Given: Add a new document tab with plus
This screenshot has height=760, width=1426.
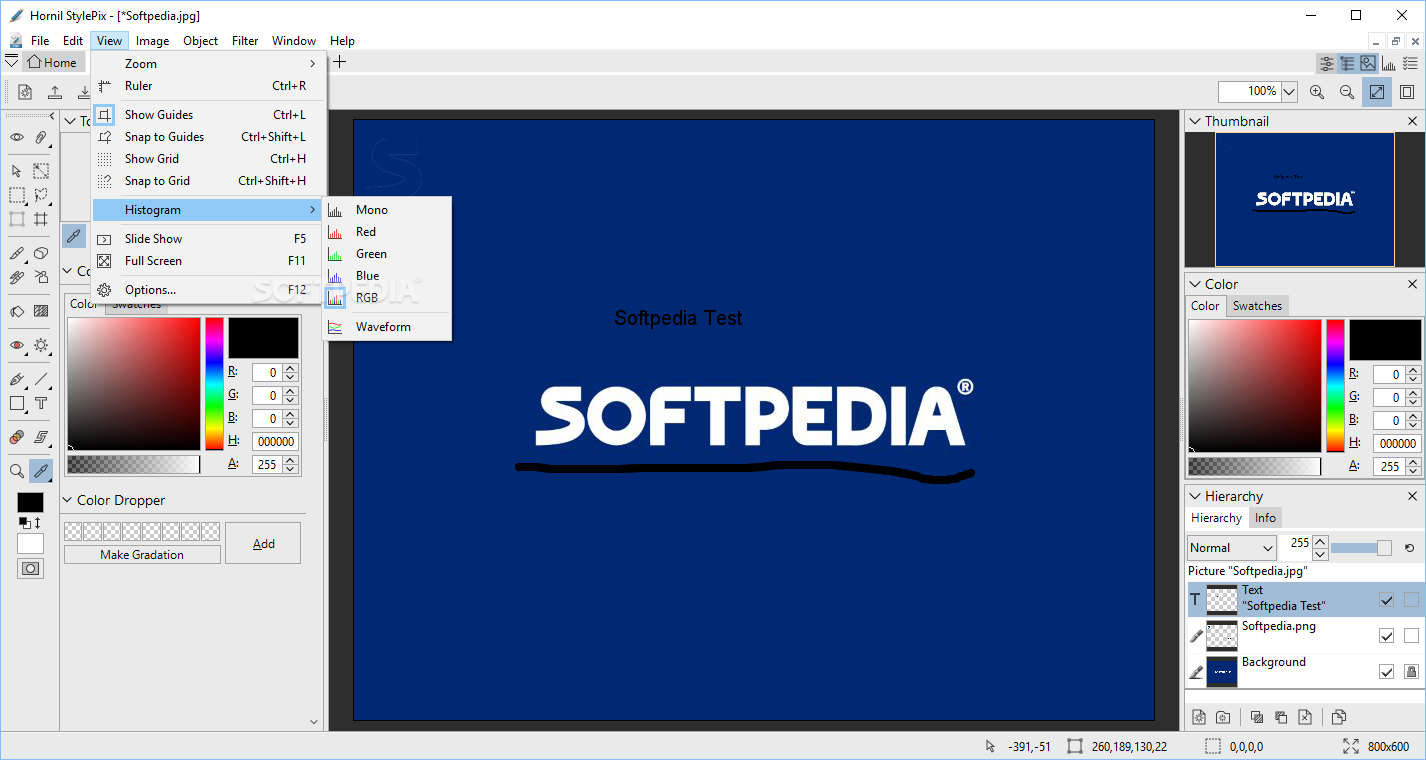Looking at the screenshot, I should pyautogui.click(x=340, y=62).
